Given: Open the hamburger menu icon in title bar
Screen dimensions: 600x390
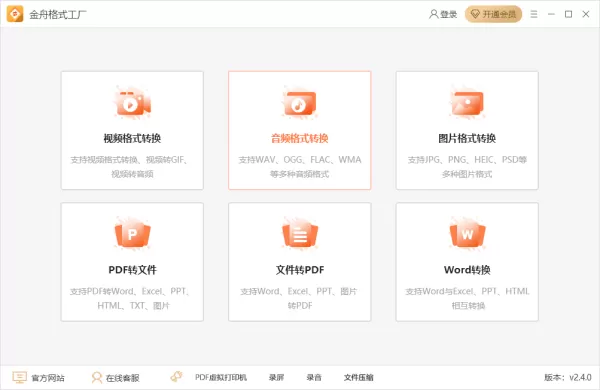Looking at the screenshot, I should 534,14.
